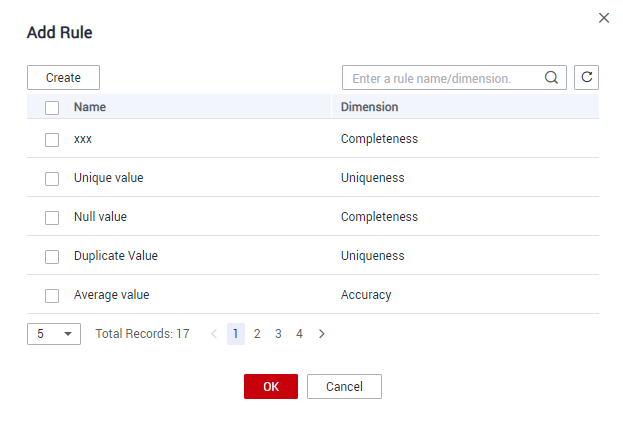Click the refresh rule list icon

pyautogui.click(x=586, y=77)
